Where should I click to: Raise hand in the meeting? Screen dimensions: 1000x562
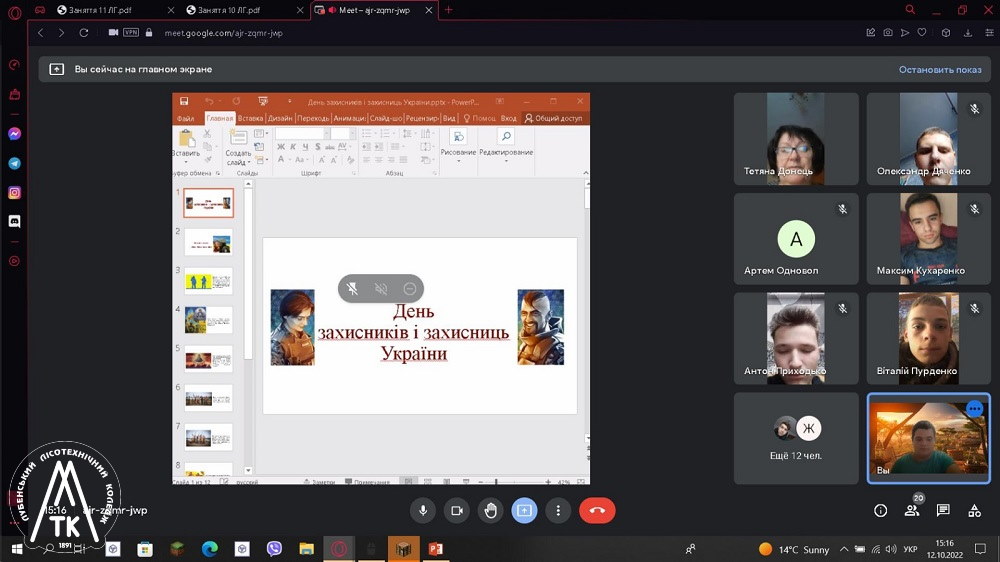coord(490,510)
